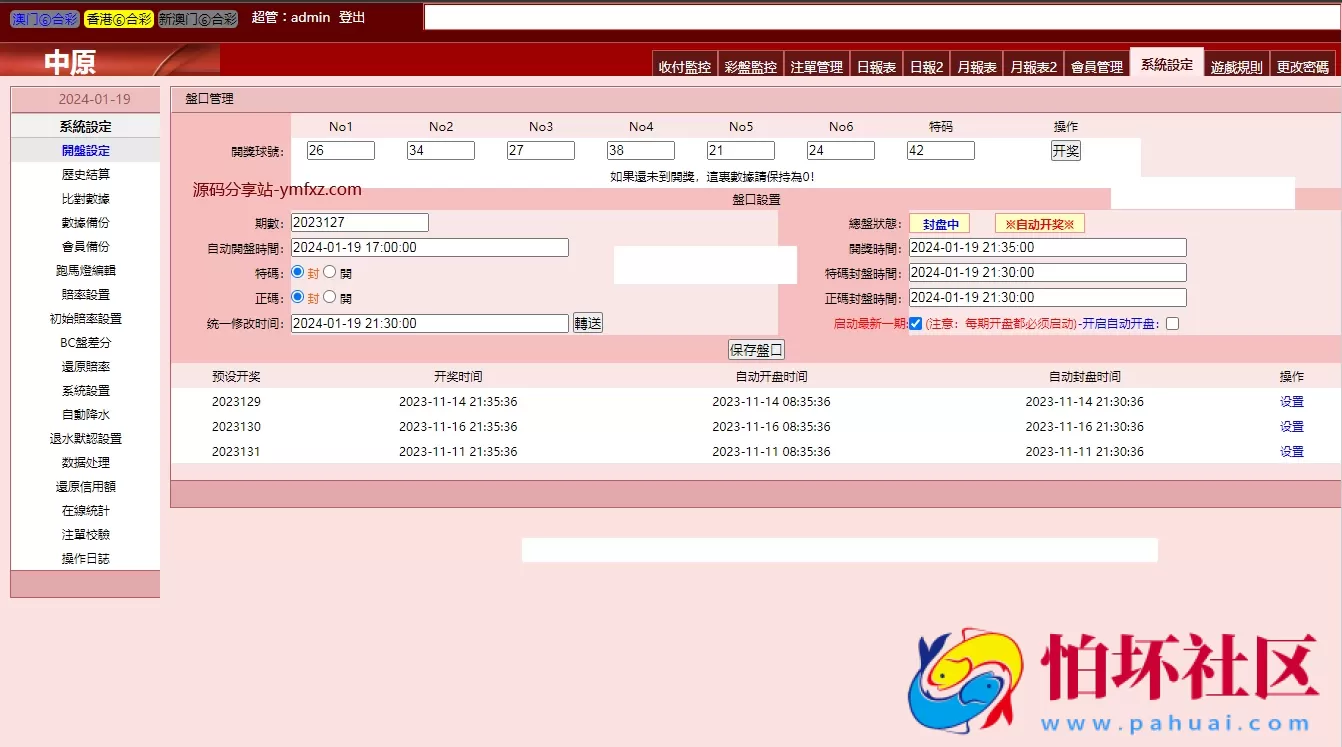Click the 登出 logout link

pos(350,16)
